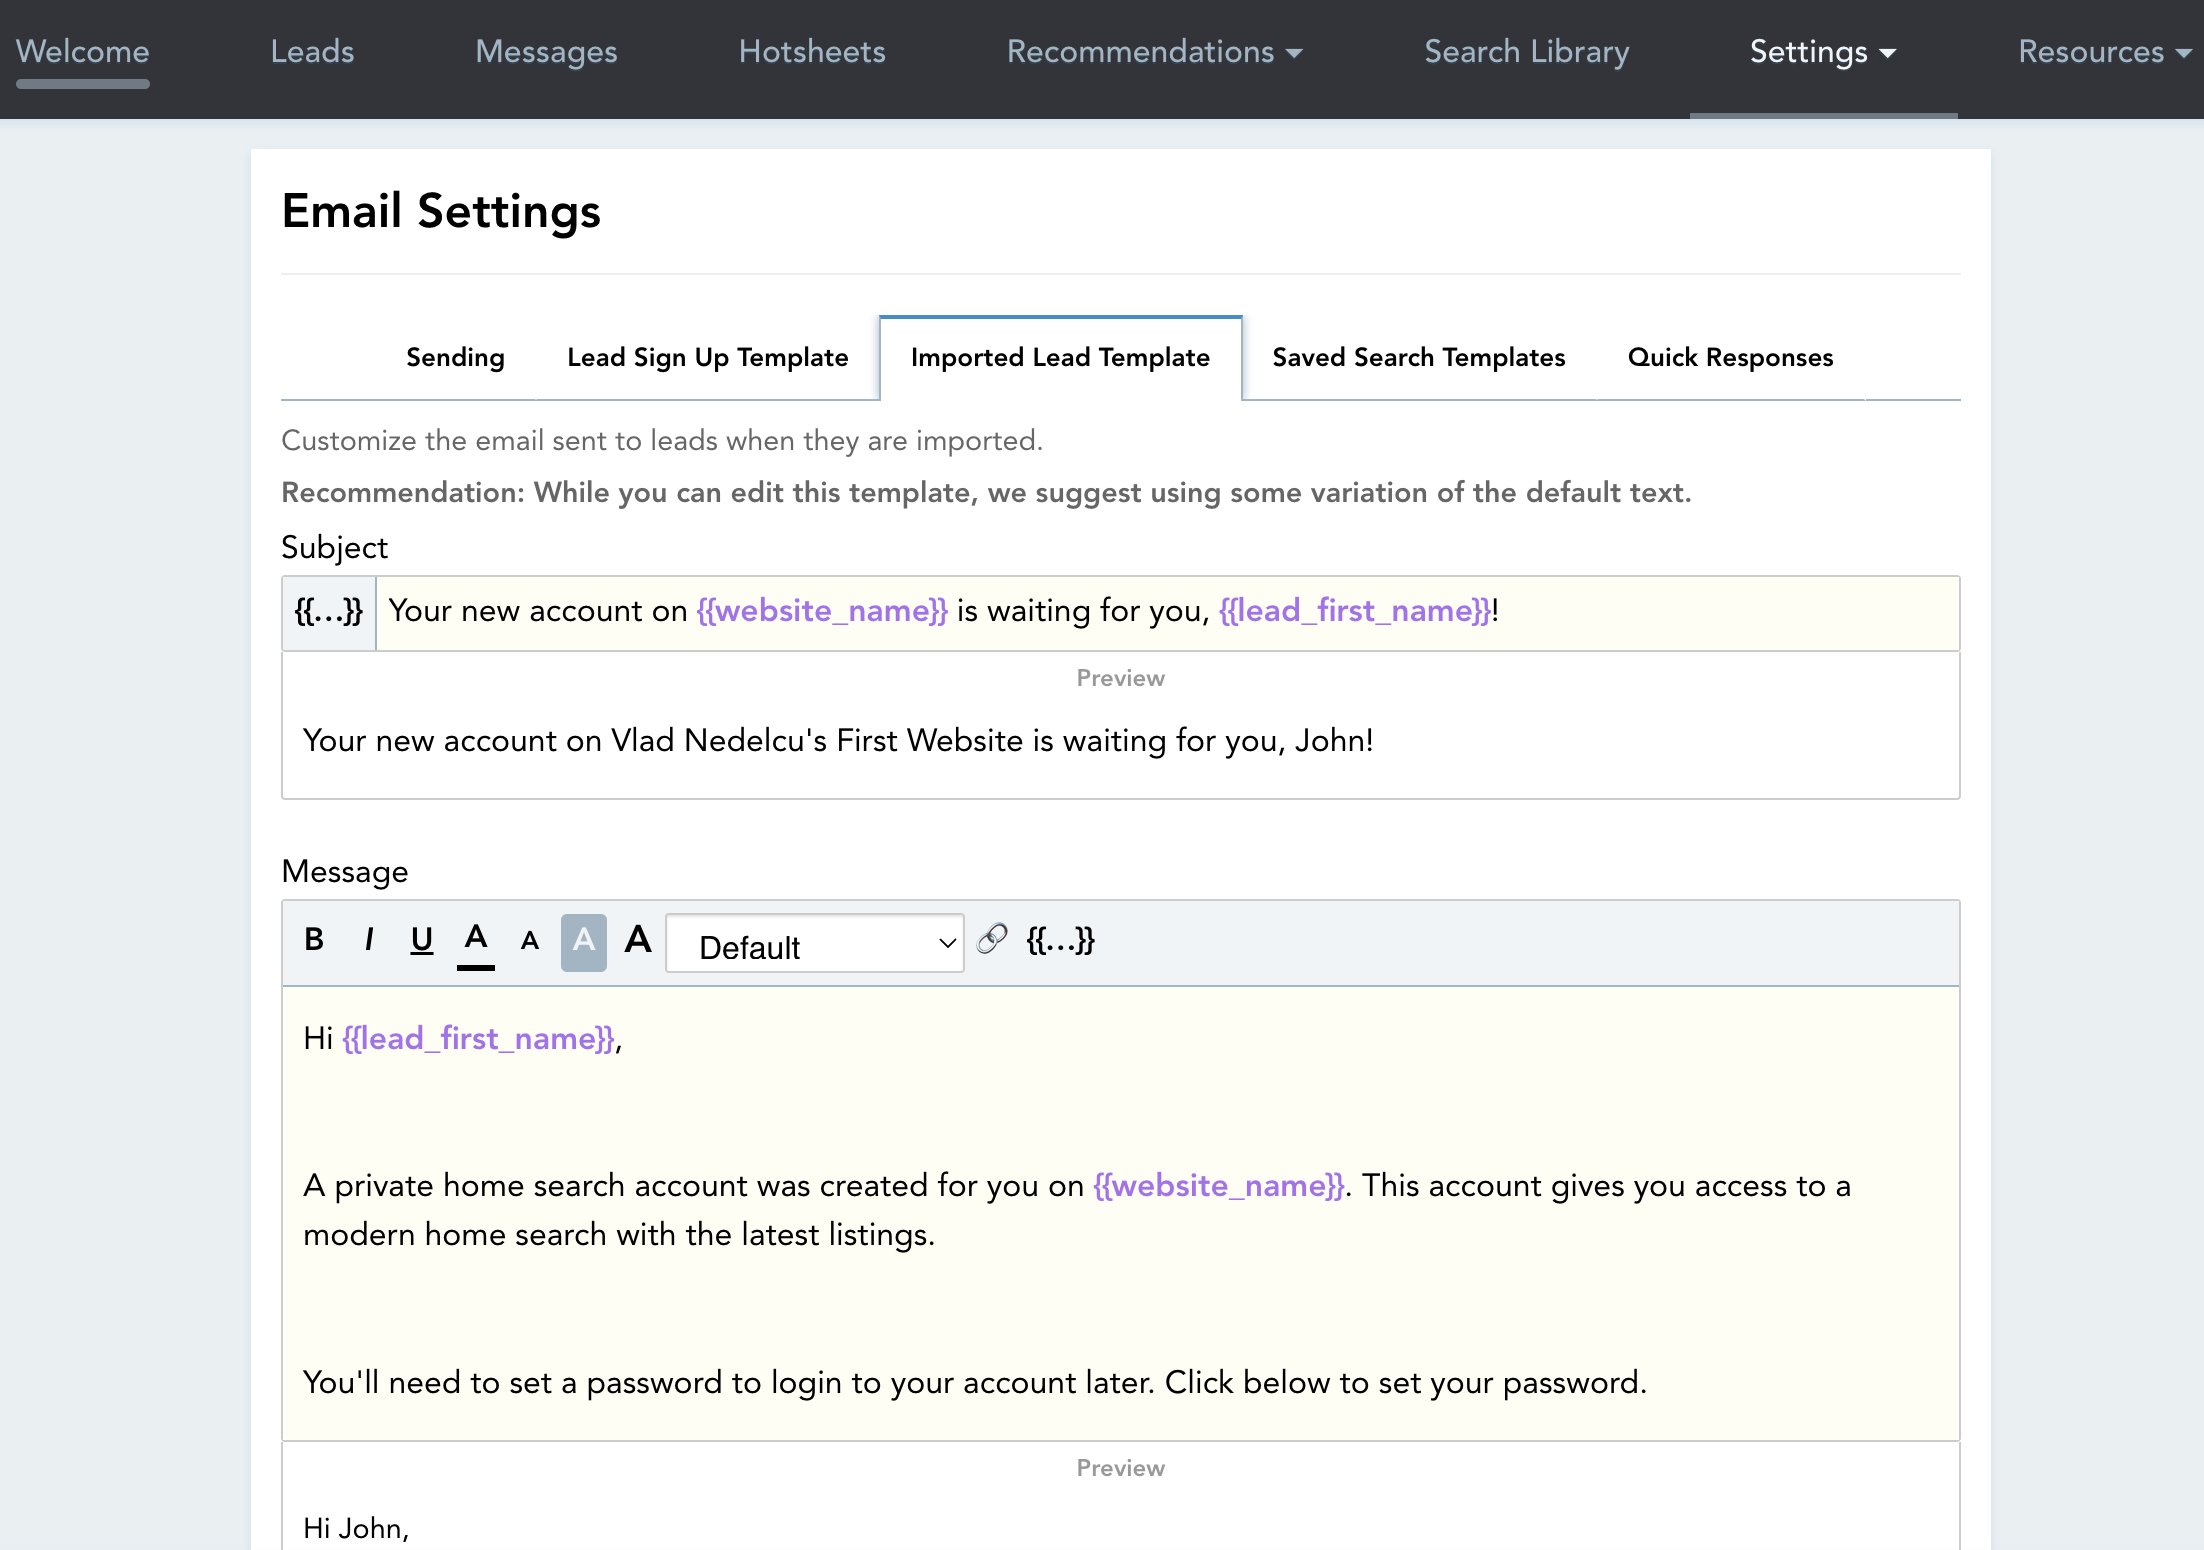Click the highlight color icon
This screenshot has width=2204, height=1550.
(x=582, y=941)
